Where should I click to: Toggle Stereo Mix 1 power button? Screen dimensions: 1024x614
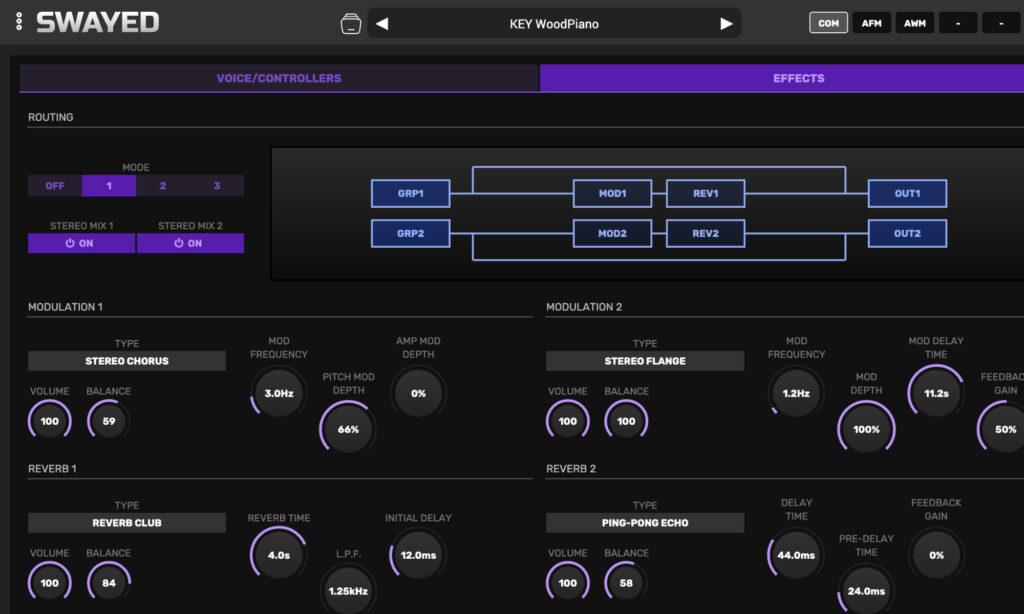[81, 243]
